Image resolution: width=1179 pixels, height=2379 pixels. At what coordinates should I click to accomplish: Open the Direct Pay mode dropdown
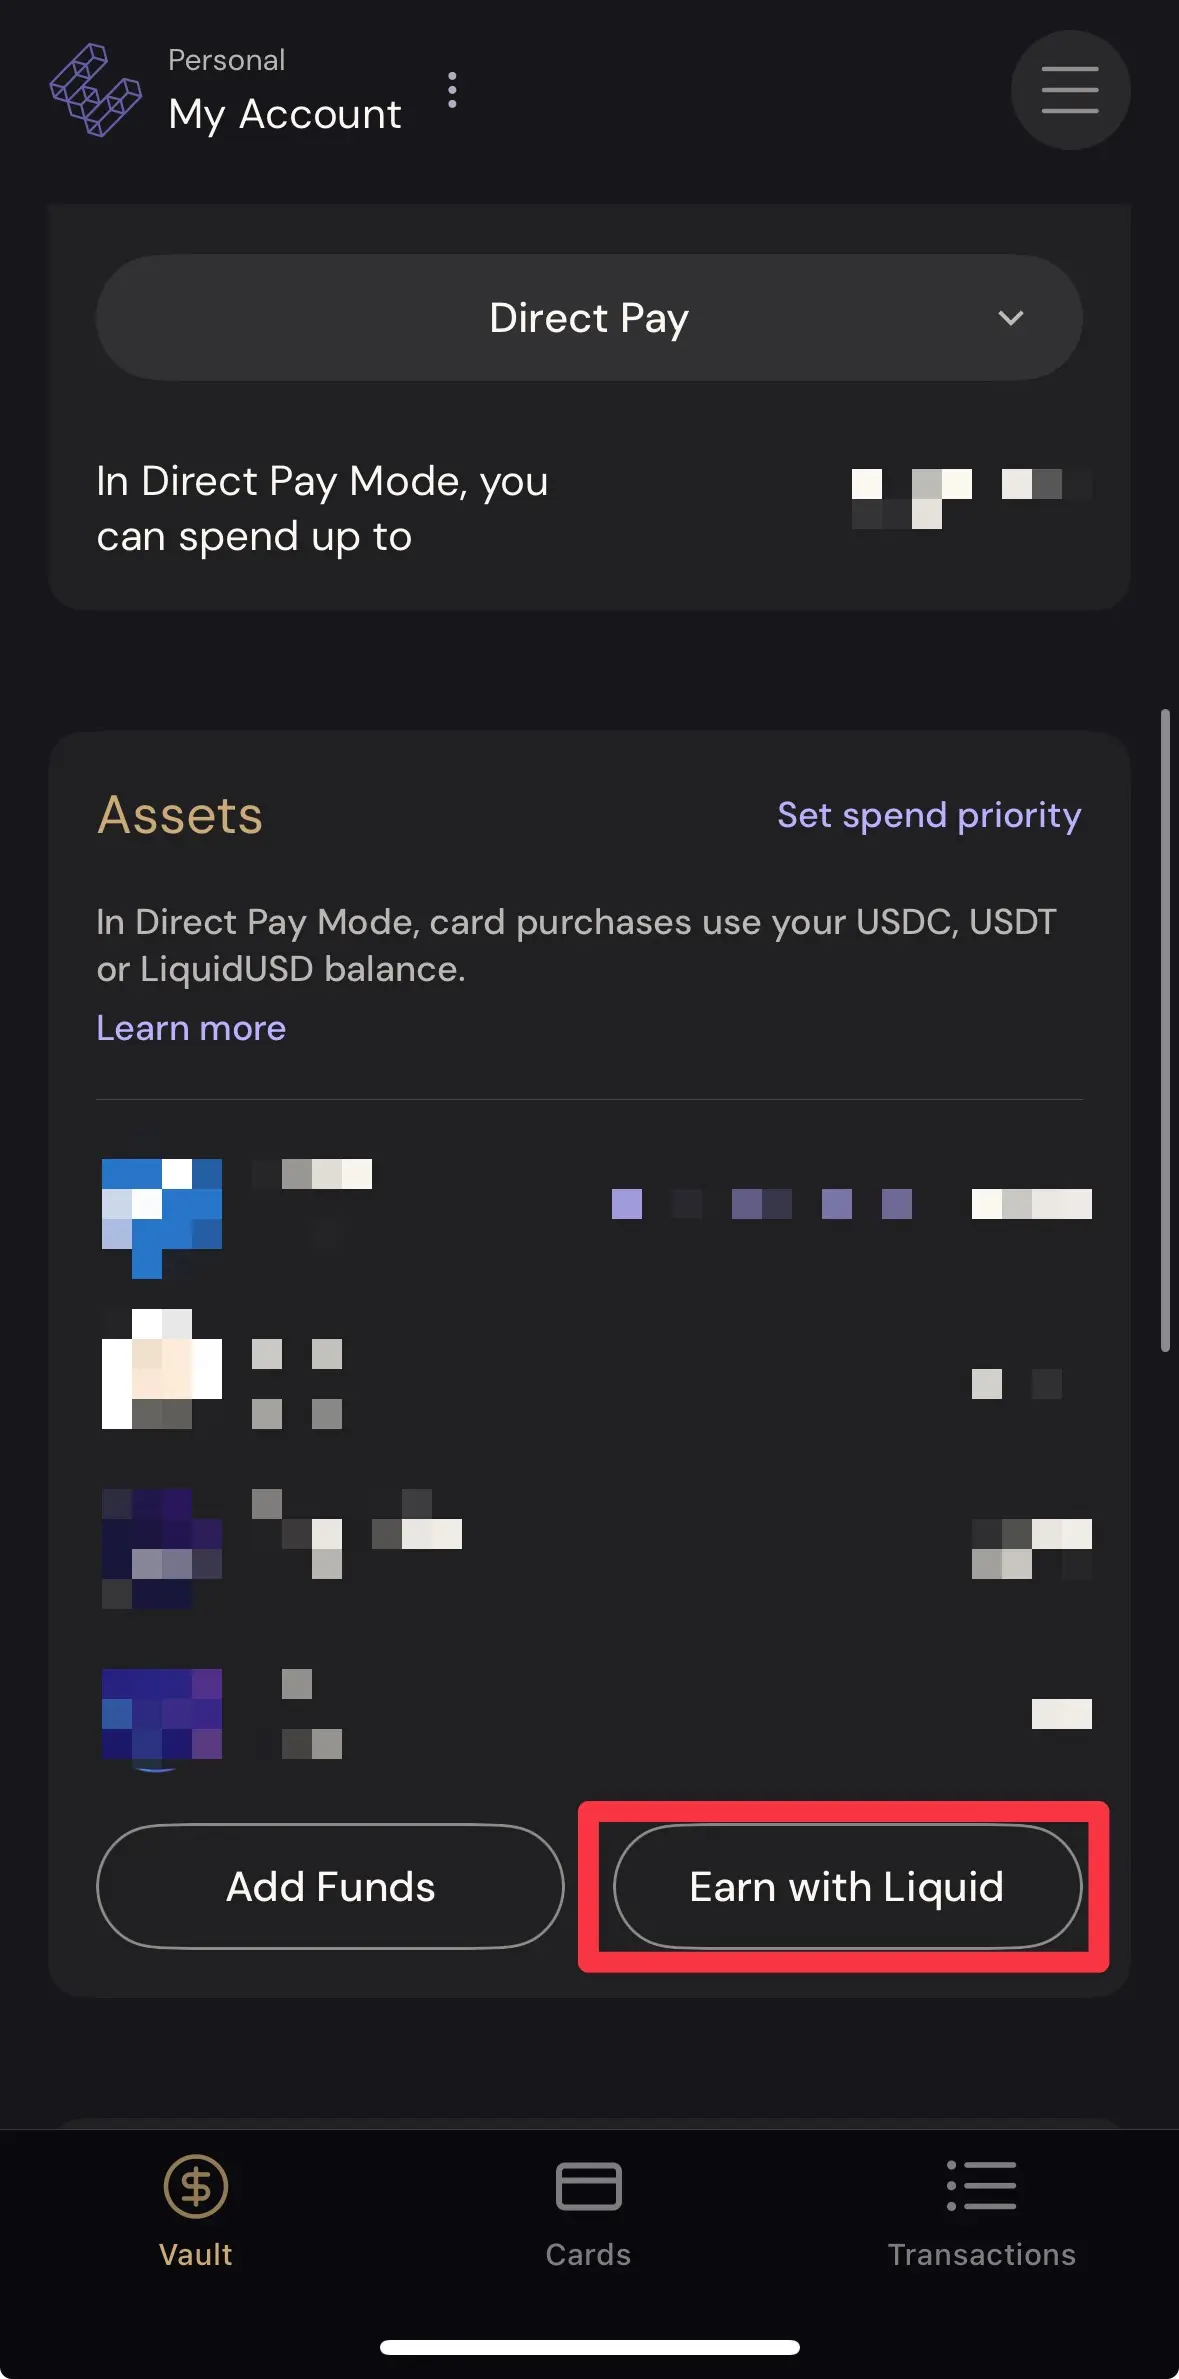[x=588, y=318]
